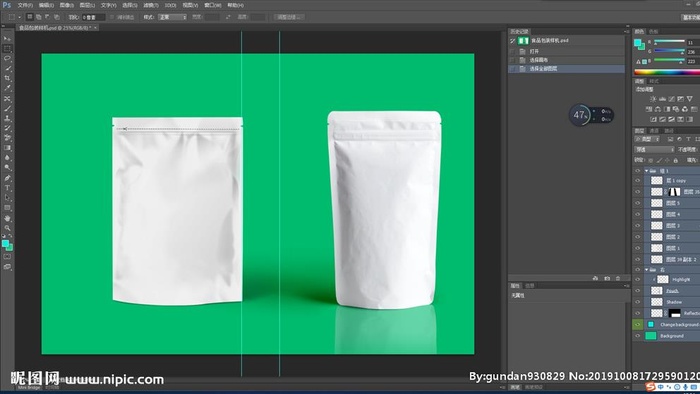This screenshot has height=394, width=700.
Task: Click the foreground color swatch in toolbar
Action: pyautogui.click(x=5, y=243)
